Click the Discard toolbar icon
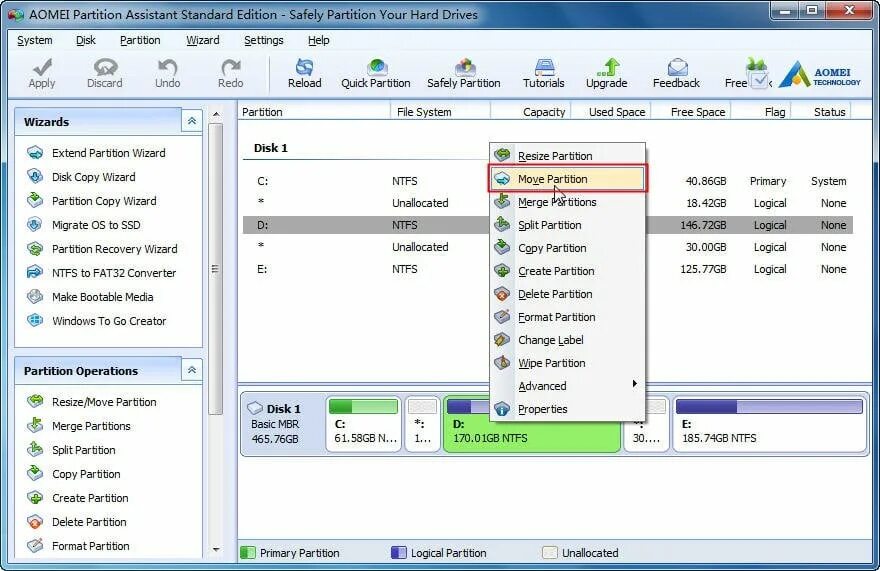The width and height of the screenshot is (880, 571). pyautogui.click(x=104, y=74)
